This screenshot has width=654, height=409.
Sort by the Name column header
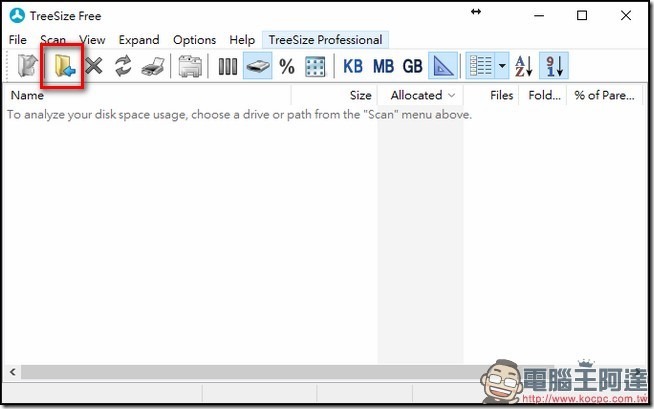(x=27, y=95)
